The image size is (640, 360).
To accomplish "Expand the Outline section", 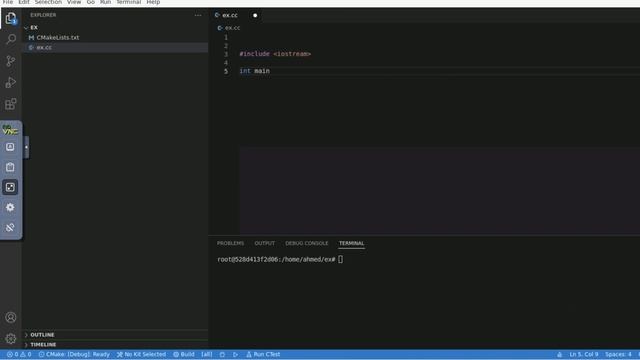I will (42, 335).
